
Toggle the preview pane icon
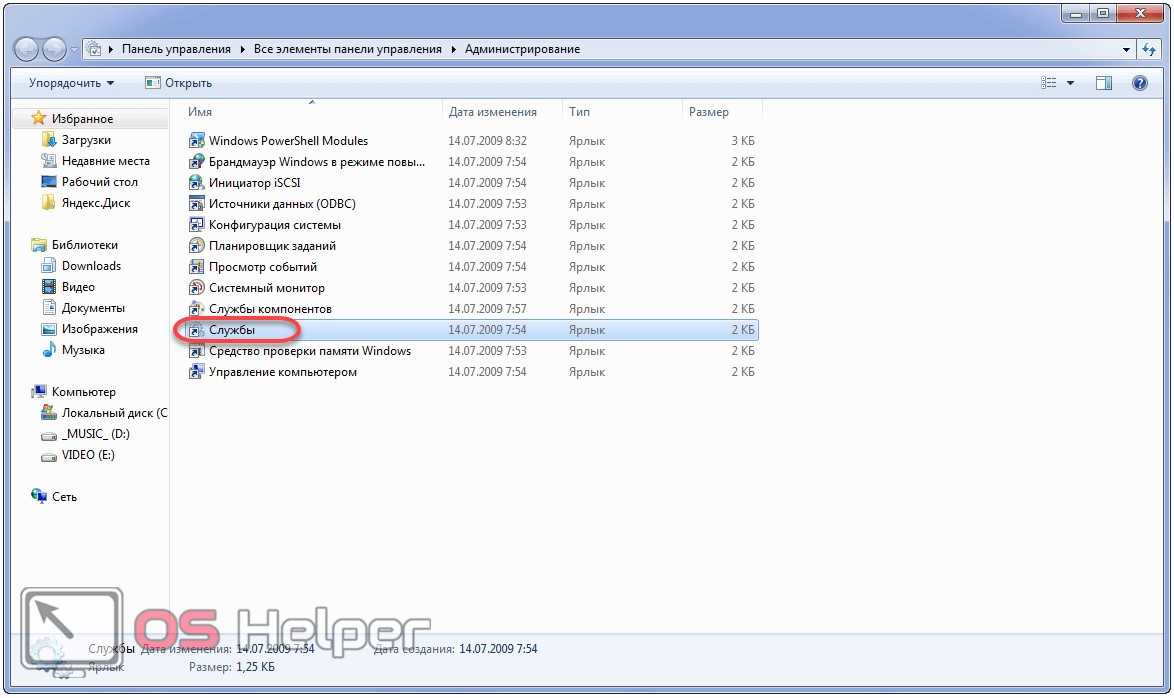tap(1104, 83)
